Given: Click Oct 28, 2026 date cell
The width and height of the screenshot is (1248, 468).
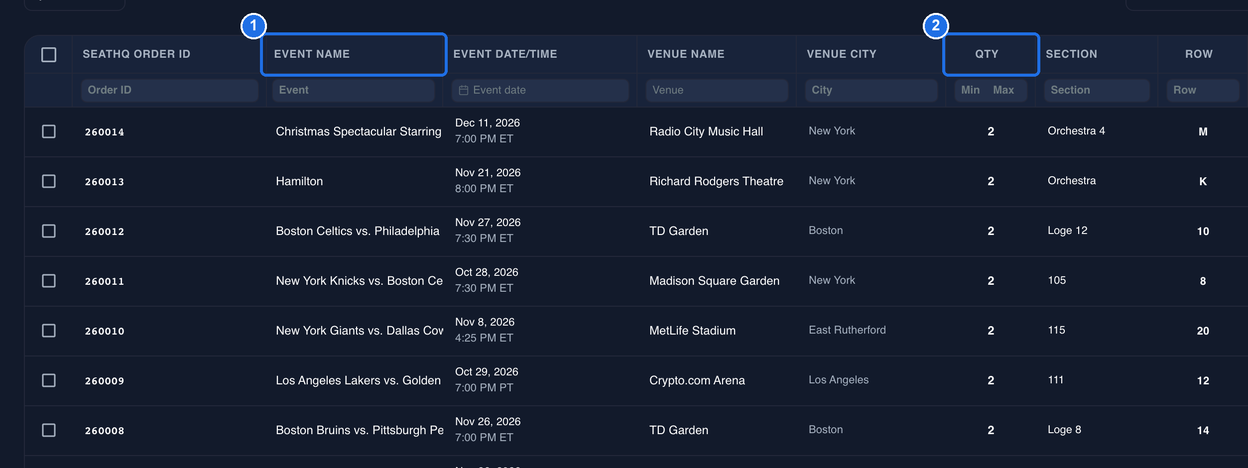Looking at the screenshot, I should point(487,273).
